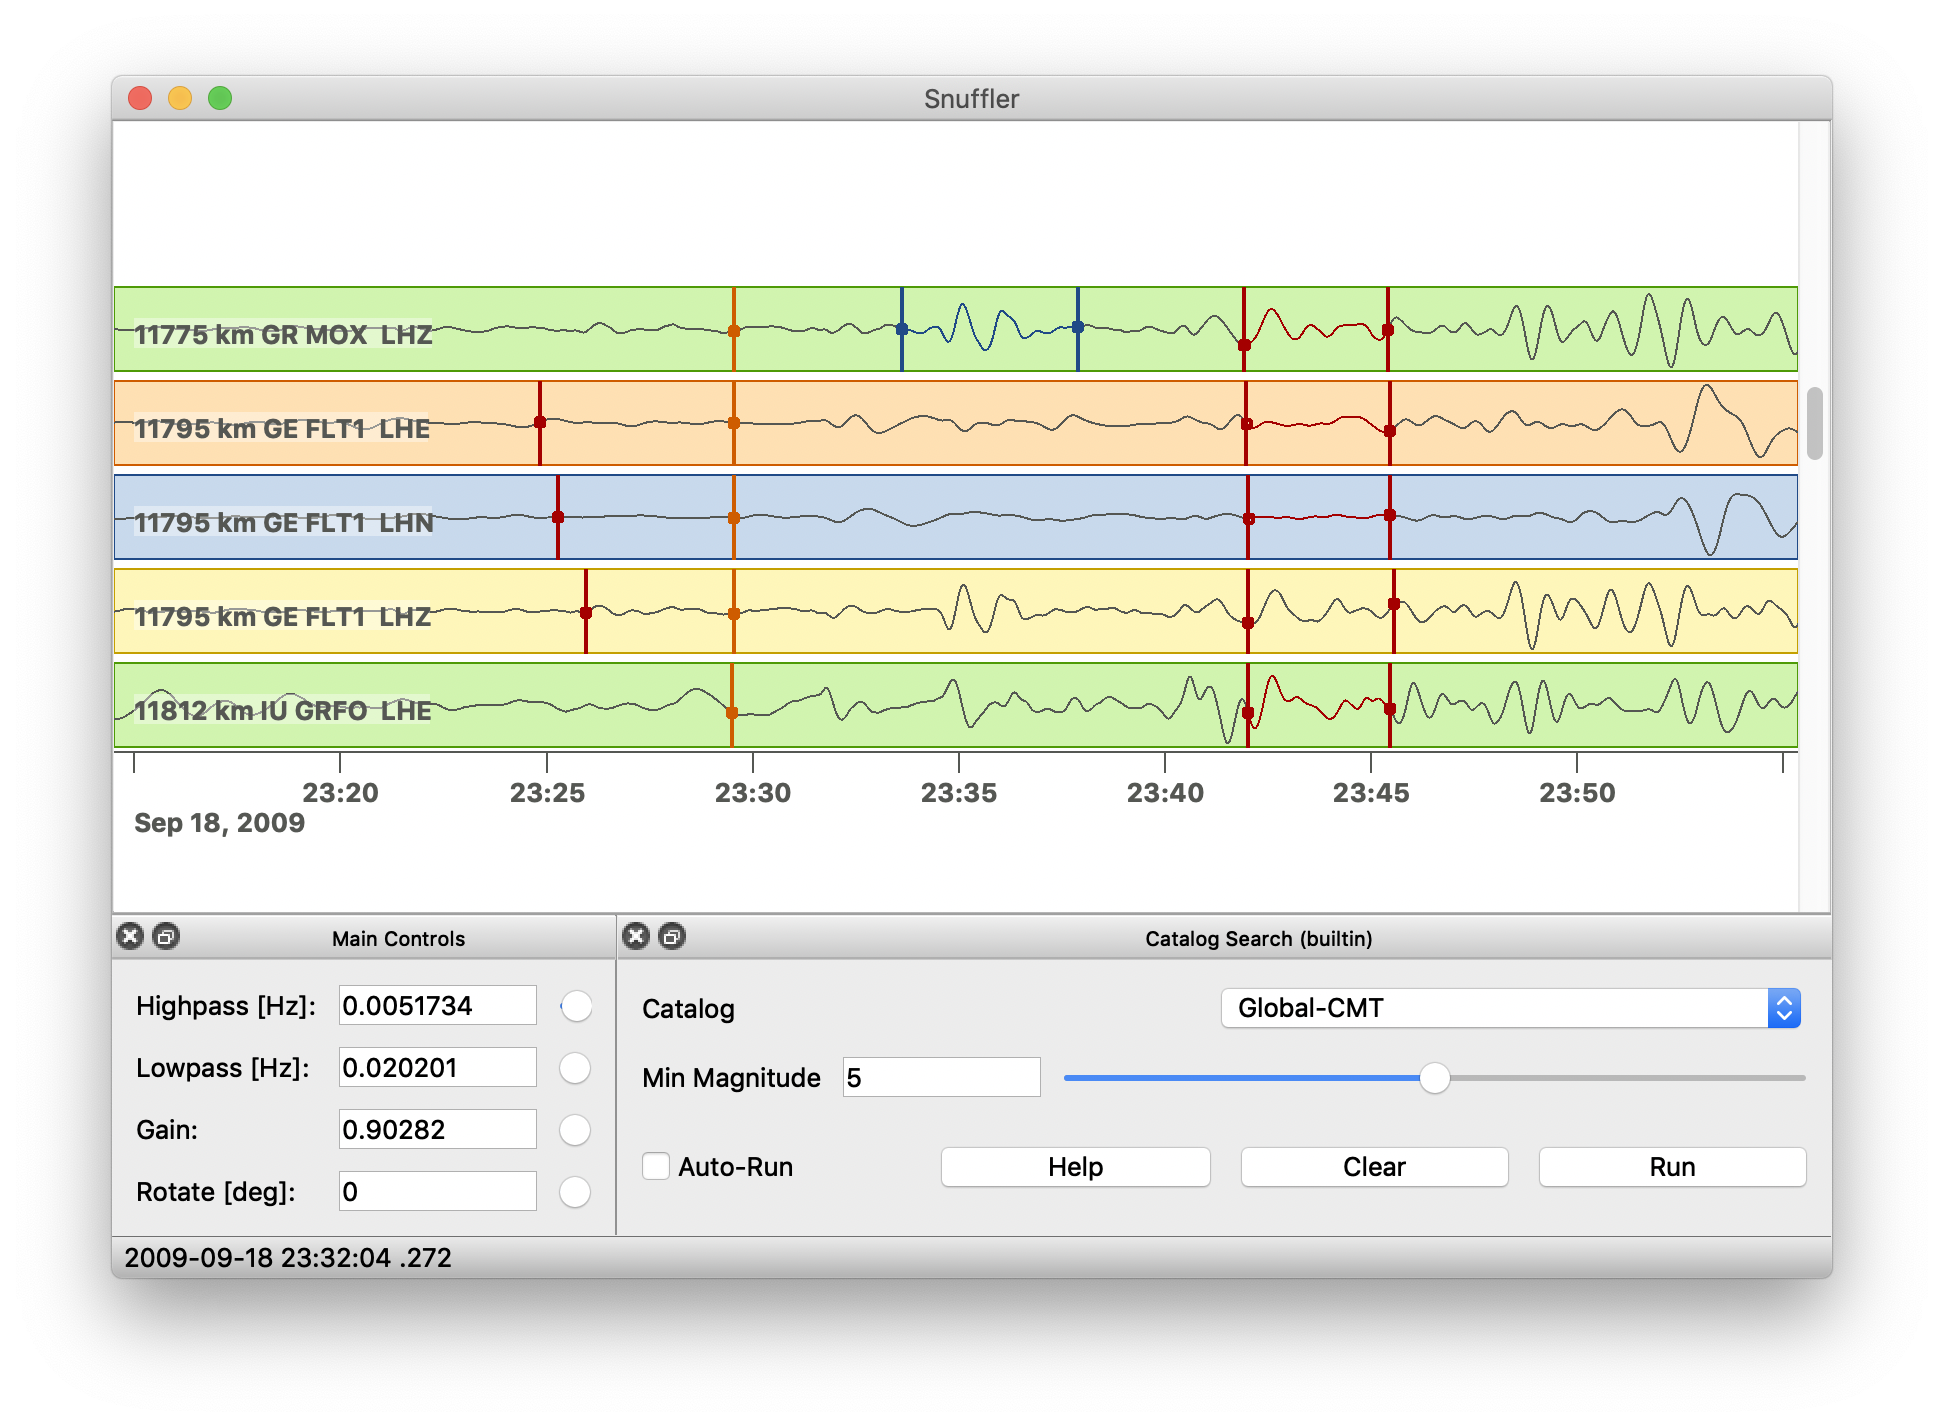This screenshot has width=1944, height=1426.
Task: Click the Lowpass dial knob
Action: (575, 1068)
